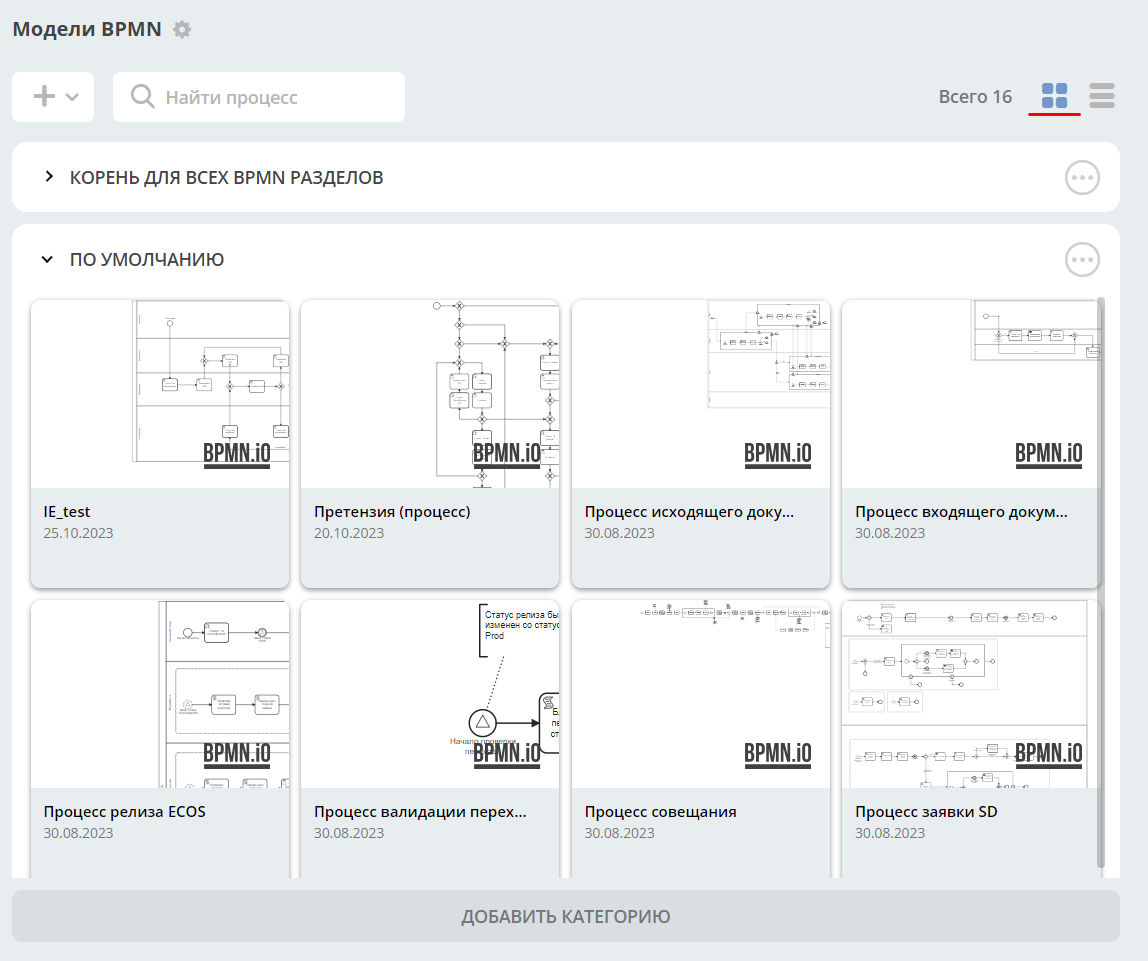This screenshot has width=1148, height=961.
Task: Open Процесс совещания thumbnail
Action: click(701, 694)
